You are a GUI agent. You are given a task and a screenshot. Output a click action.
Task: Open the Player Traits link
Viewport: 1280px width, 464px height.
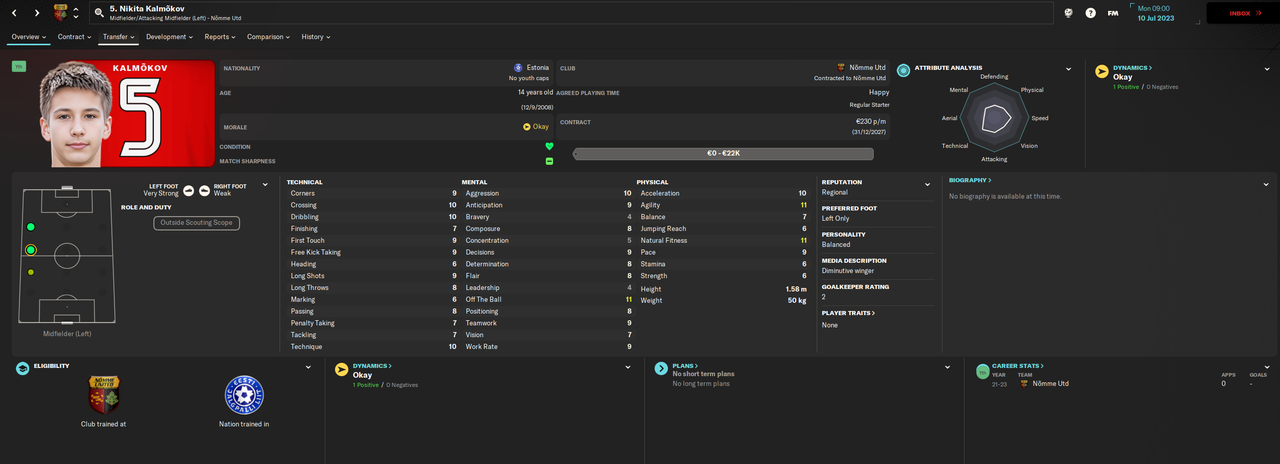pyautogui.click(x=848, y=313)
